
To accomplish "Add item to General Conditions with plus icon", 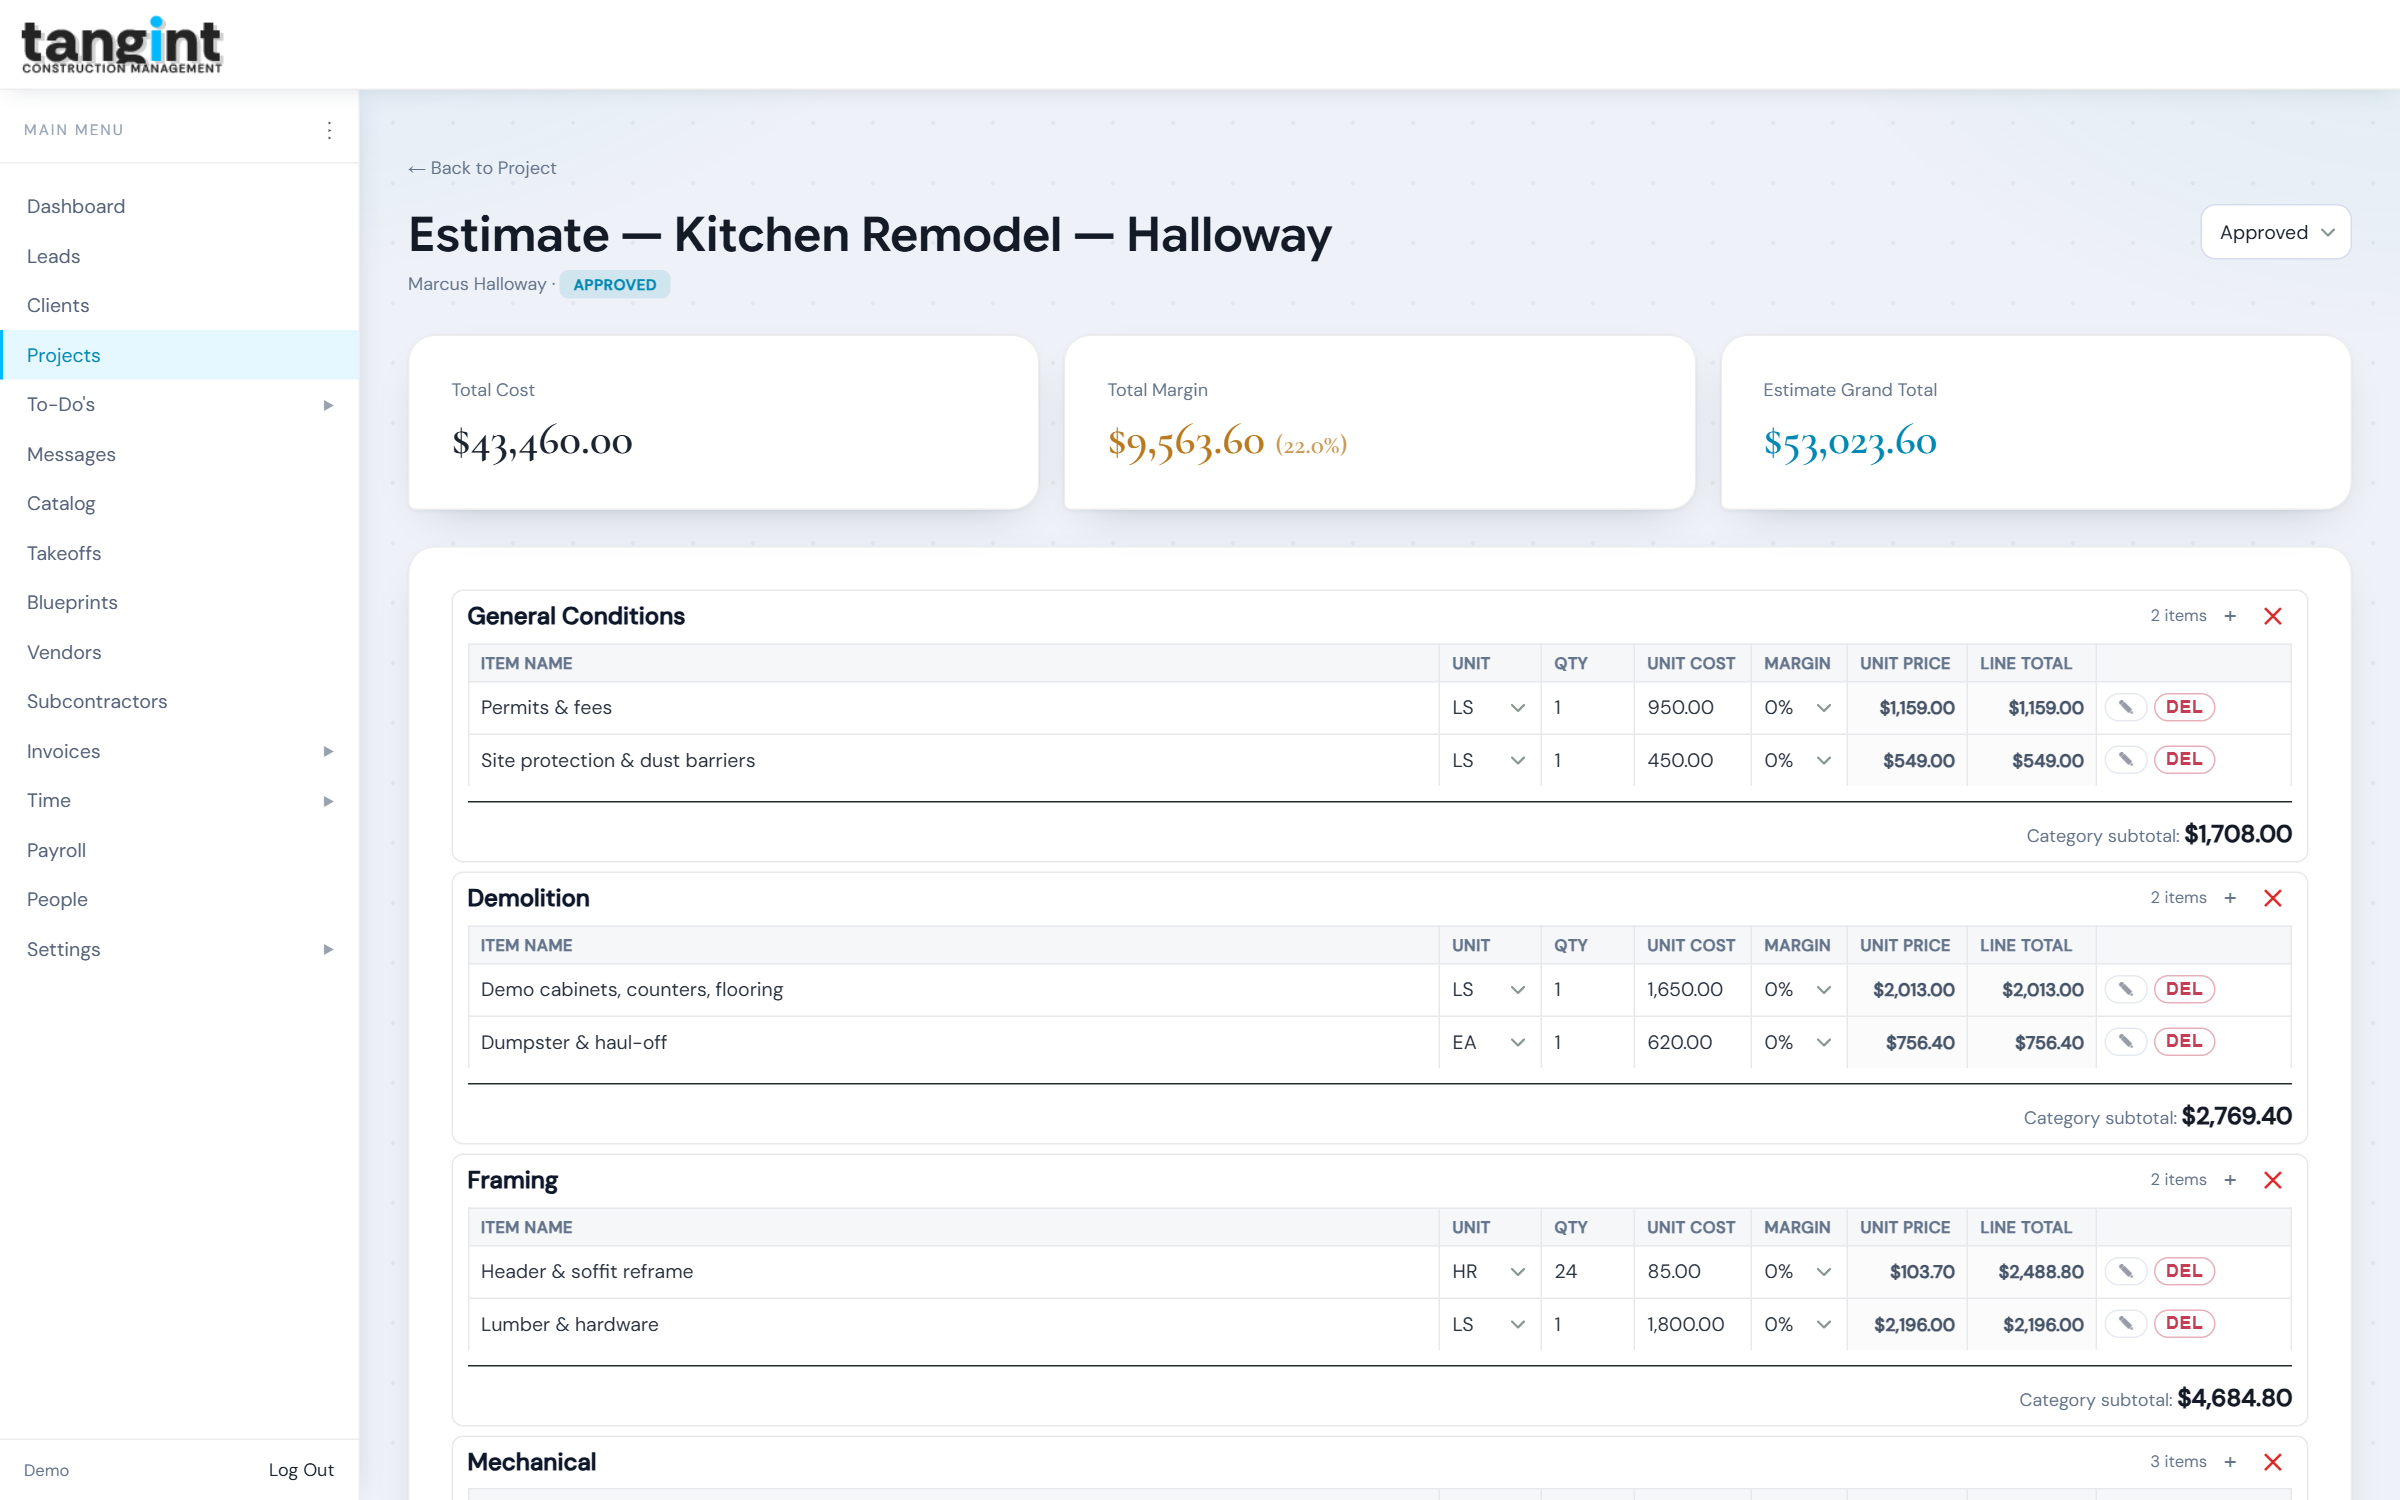I will (x=2230, y=616).
